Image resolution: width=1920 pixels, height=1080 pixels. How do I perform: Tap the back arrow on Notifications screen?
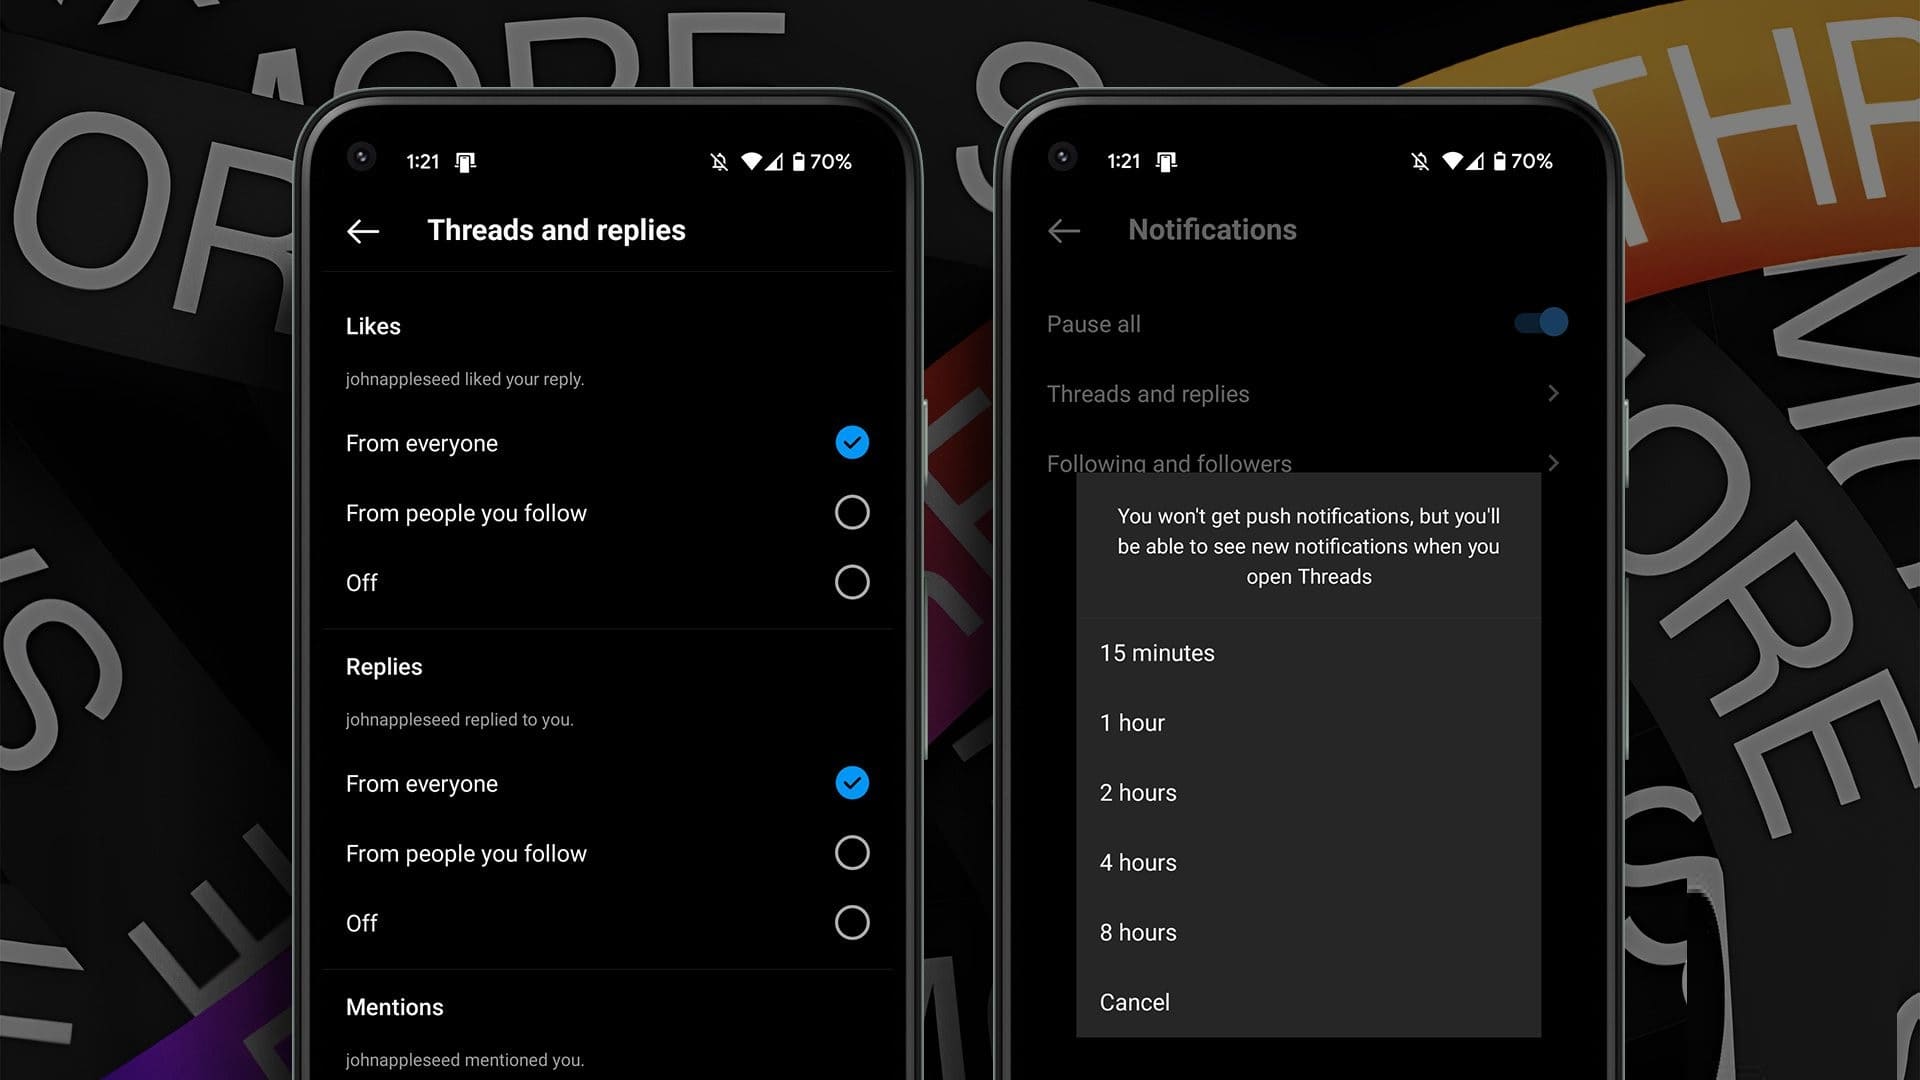pyautogui.click(x=1065, y=229)
